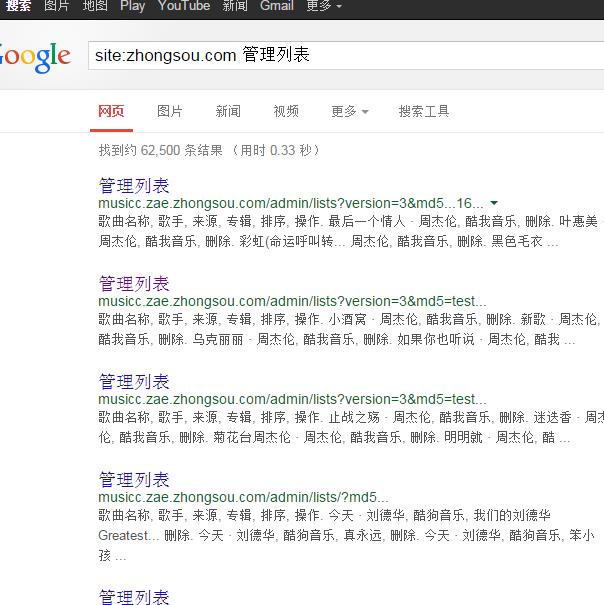The image size is (604, 605).
Task: Select the 网页 results tab
Action: [x=111, y=112]
